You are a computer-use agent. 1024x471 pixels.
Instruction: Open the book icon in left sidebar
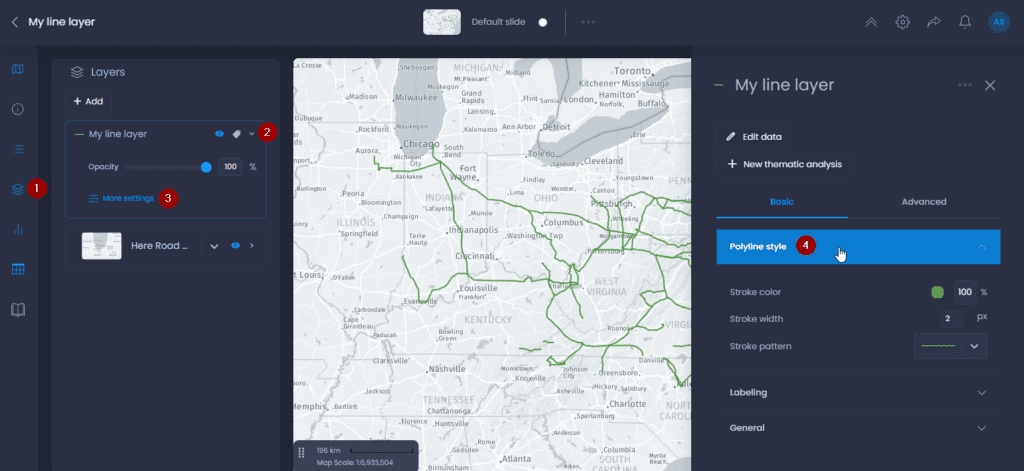[x=18, y=310]
